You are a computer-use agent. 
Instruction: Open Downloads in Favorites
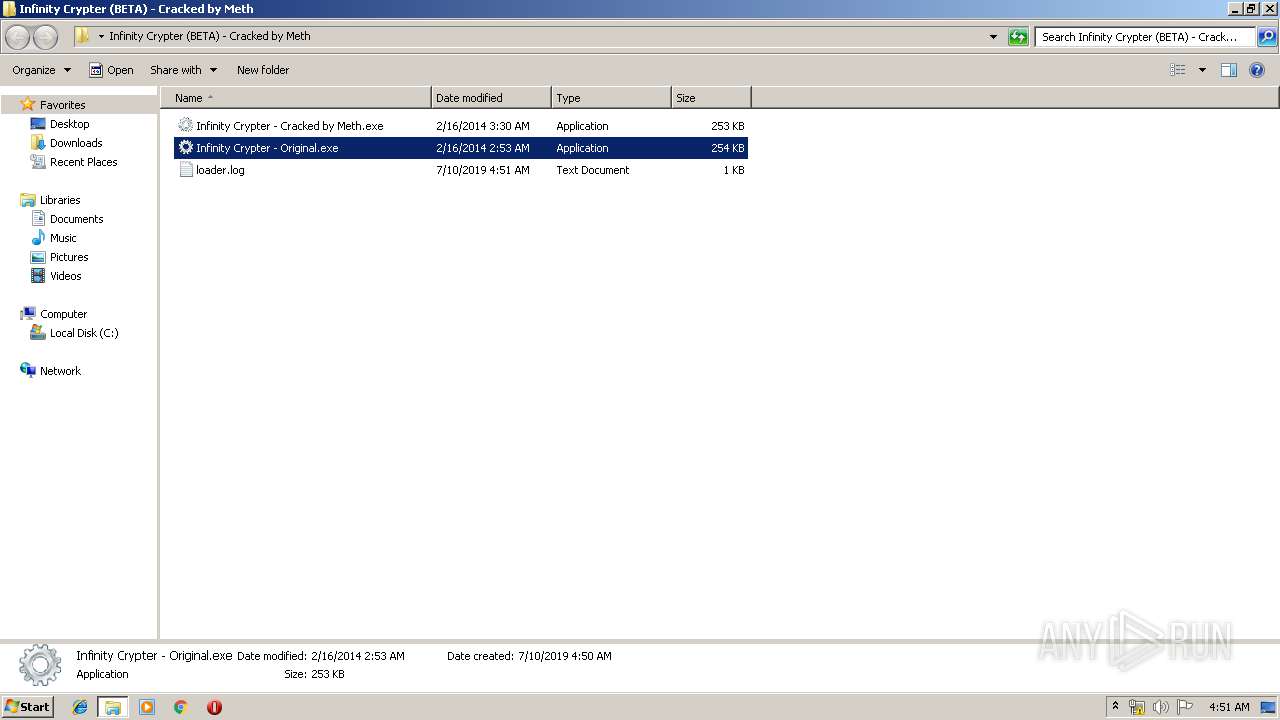click(x=76, y=143)
